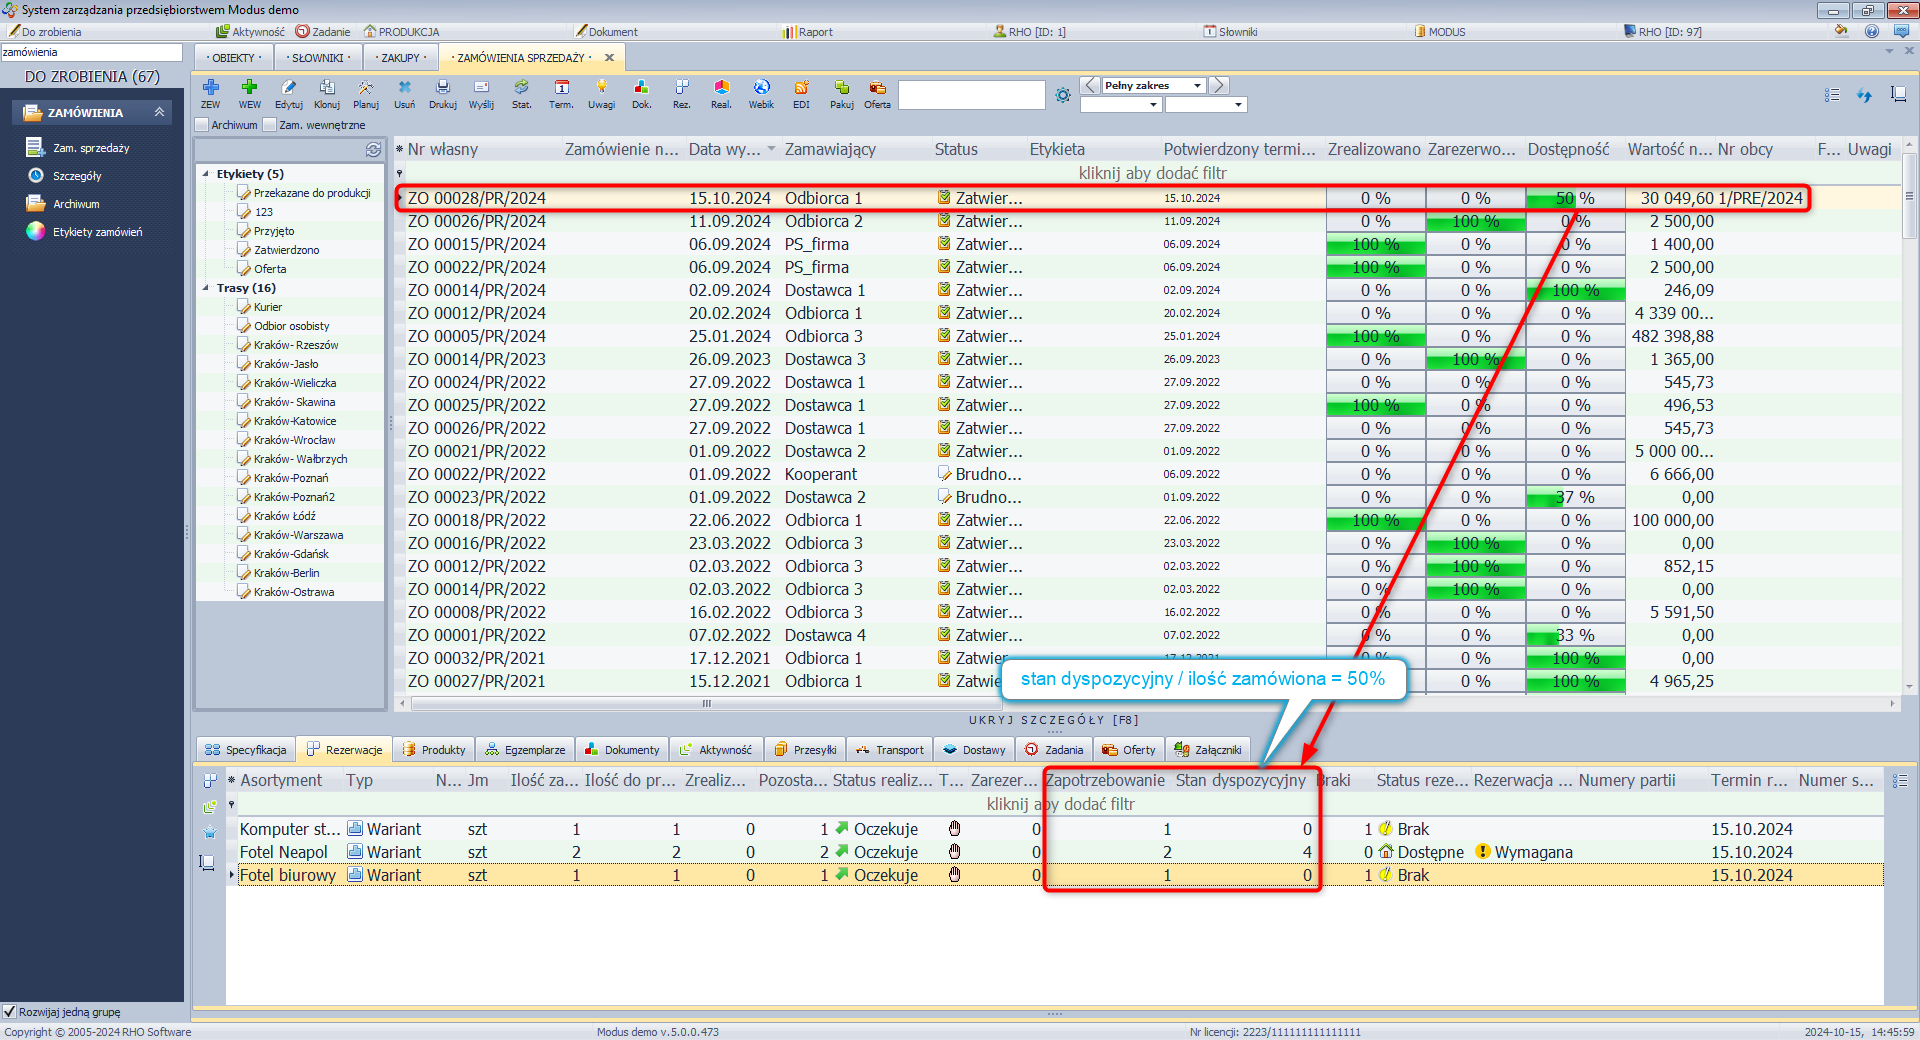Click the Drukuj print toolbar icon
The height and width of the screenshot is (1040, 1920).
pyautogui.click(x=442, y=93)
